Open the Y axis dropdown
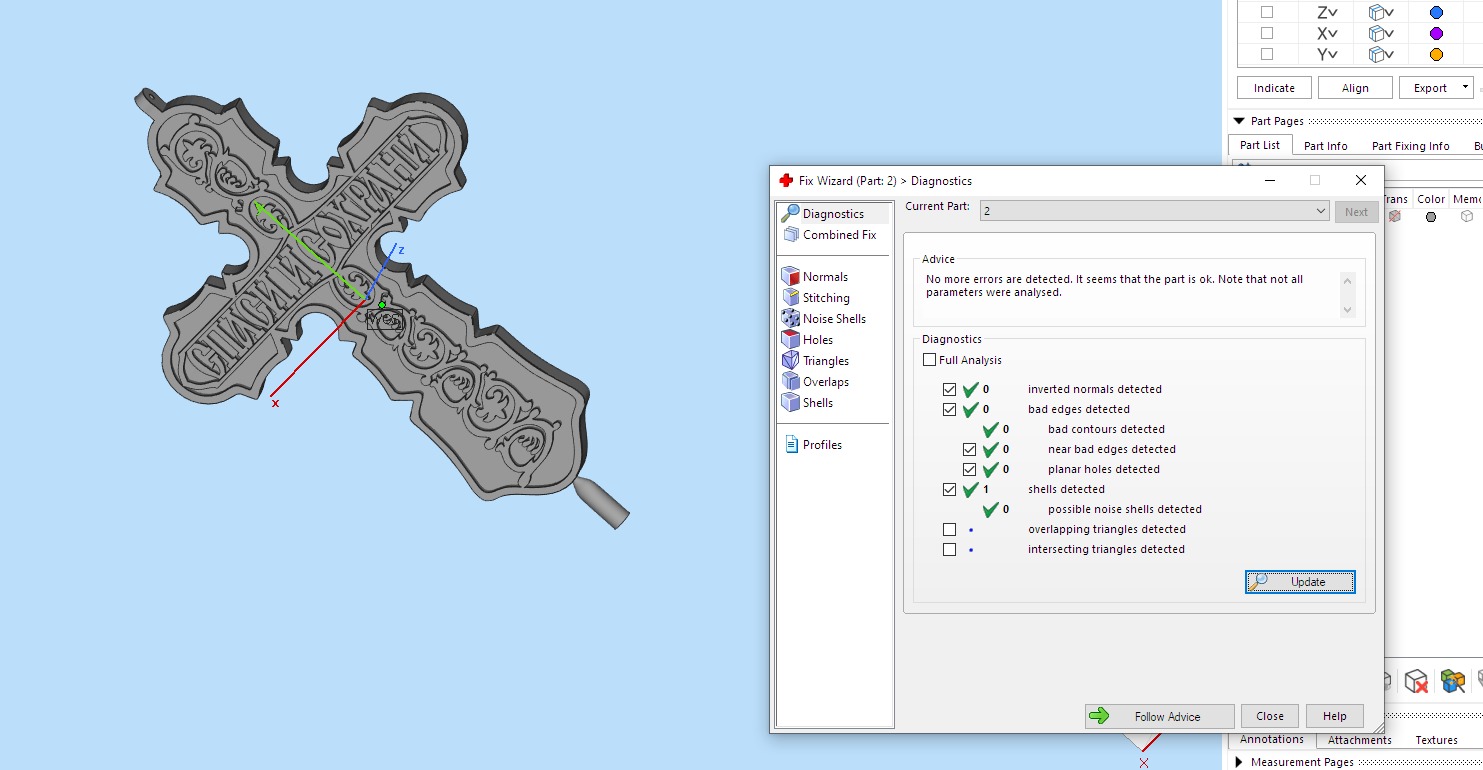 (x=1327, y=54)
